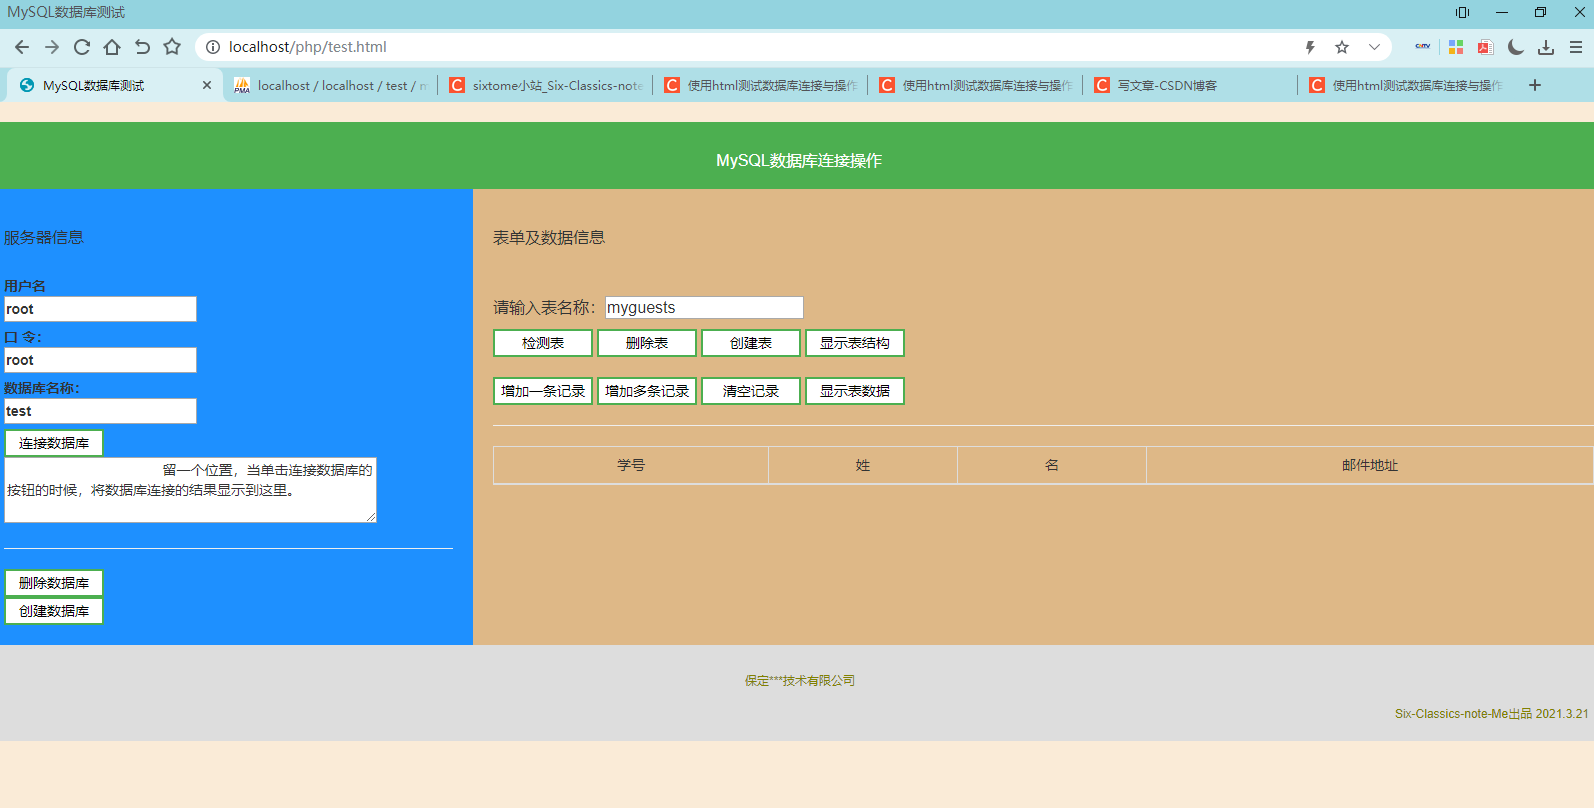Image resolution: width=1594 pixels, height=808 pixels.
Task: Go back using the browser back arrow
Action: pyautogui.click(x=22, y=47)
